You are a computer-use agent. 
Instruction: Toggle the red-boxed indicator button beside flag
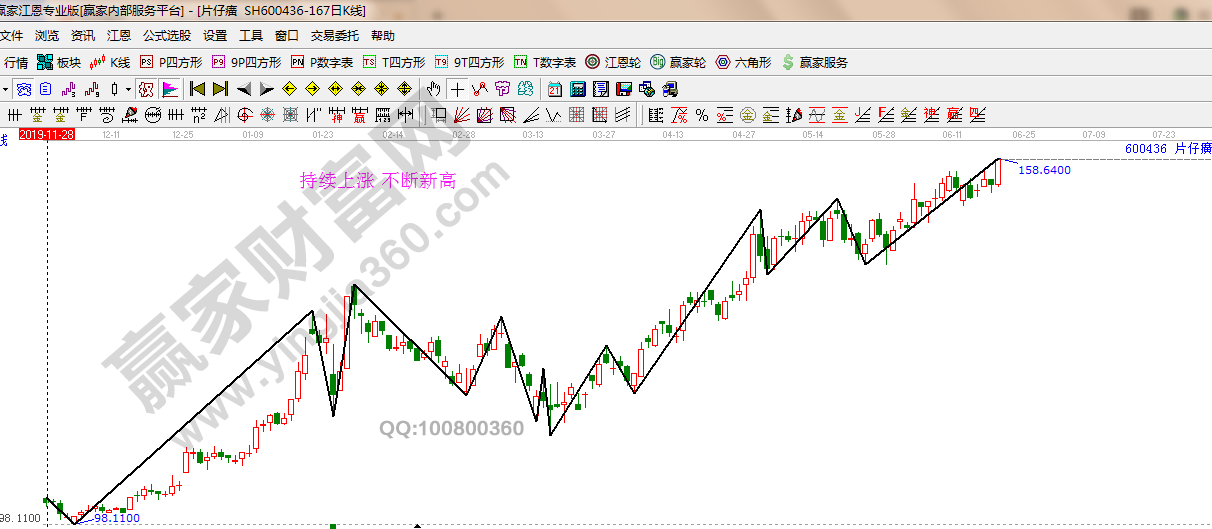pyautogui.click(x=146, y=89)
